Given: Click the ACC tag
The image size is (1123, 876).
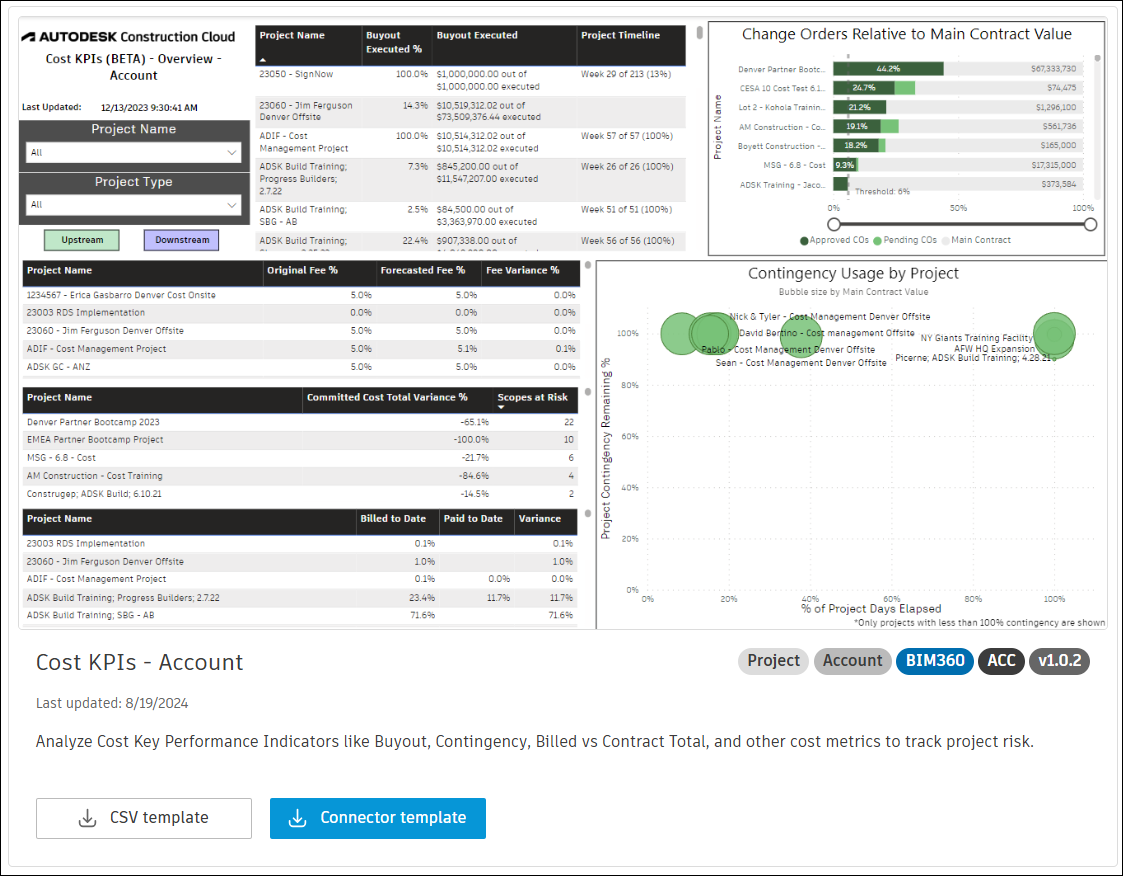Looking at the screenshot, I should coord(1001,661).
